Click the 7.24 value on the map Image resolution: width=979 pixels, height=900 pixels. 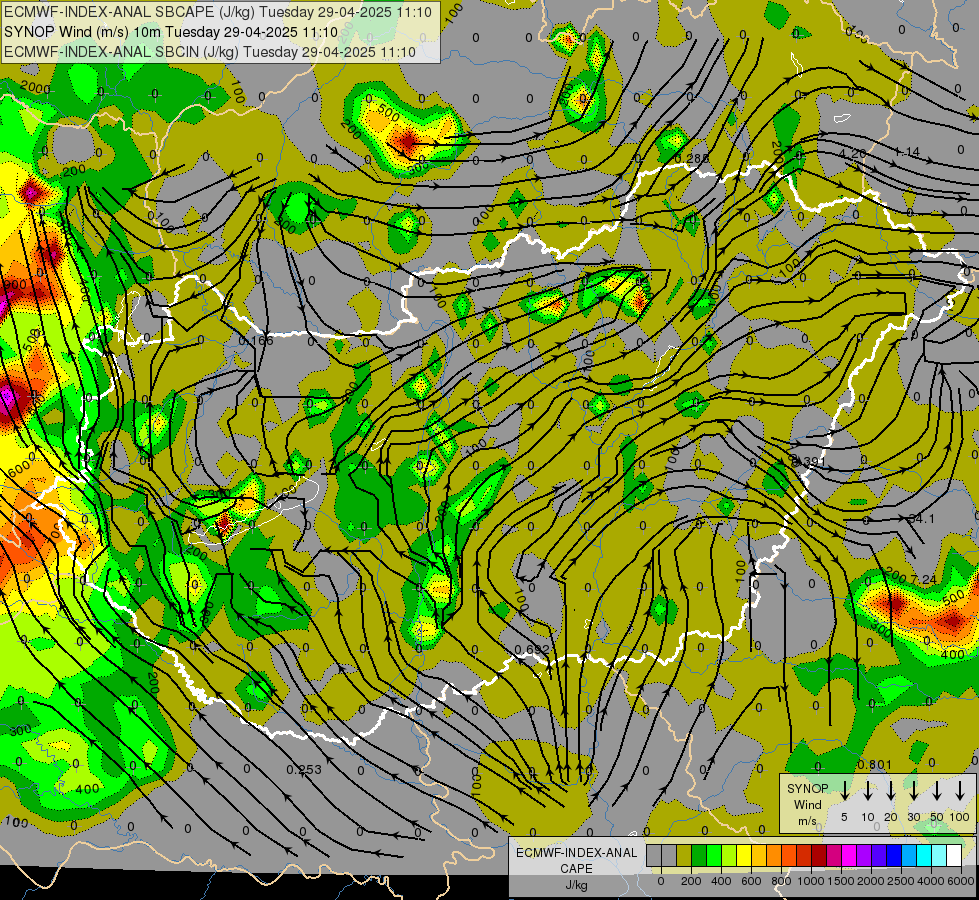point(923,580)
